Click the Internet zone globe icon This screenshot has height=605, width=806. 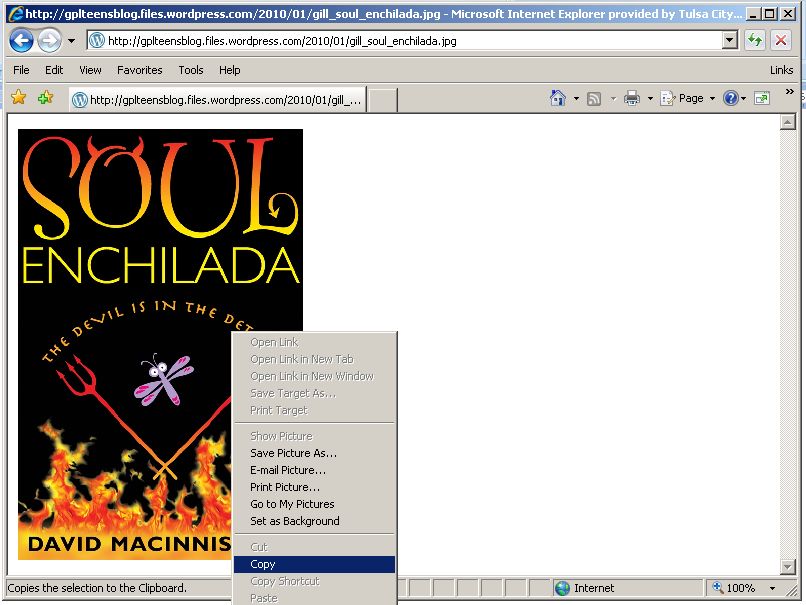click(x=562, y=588)
